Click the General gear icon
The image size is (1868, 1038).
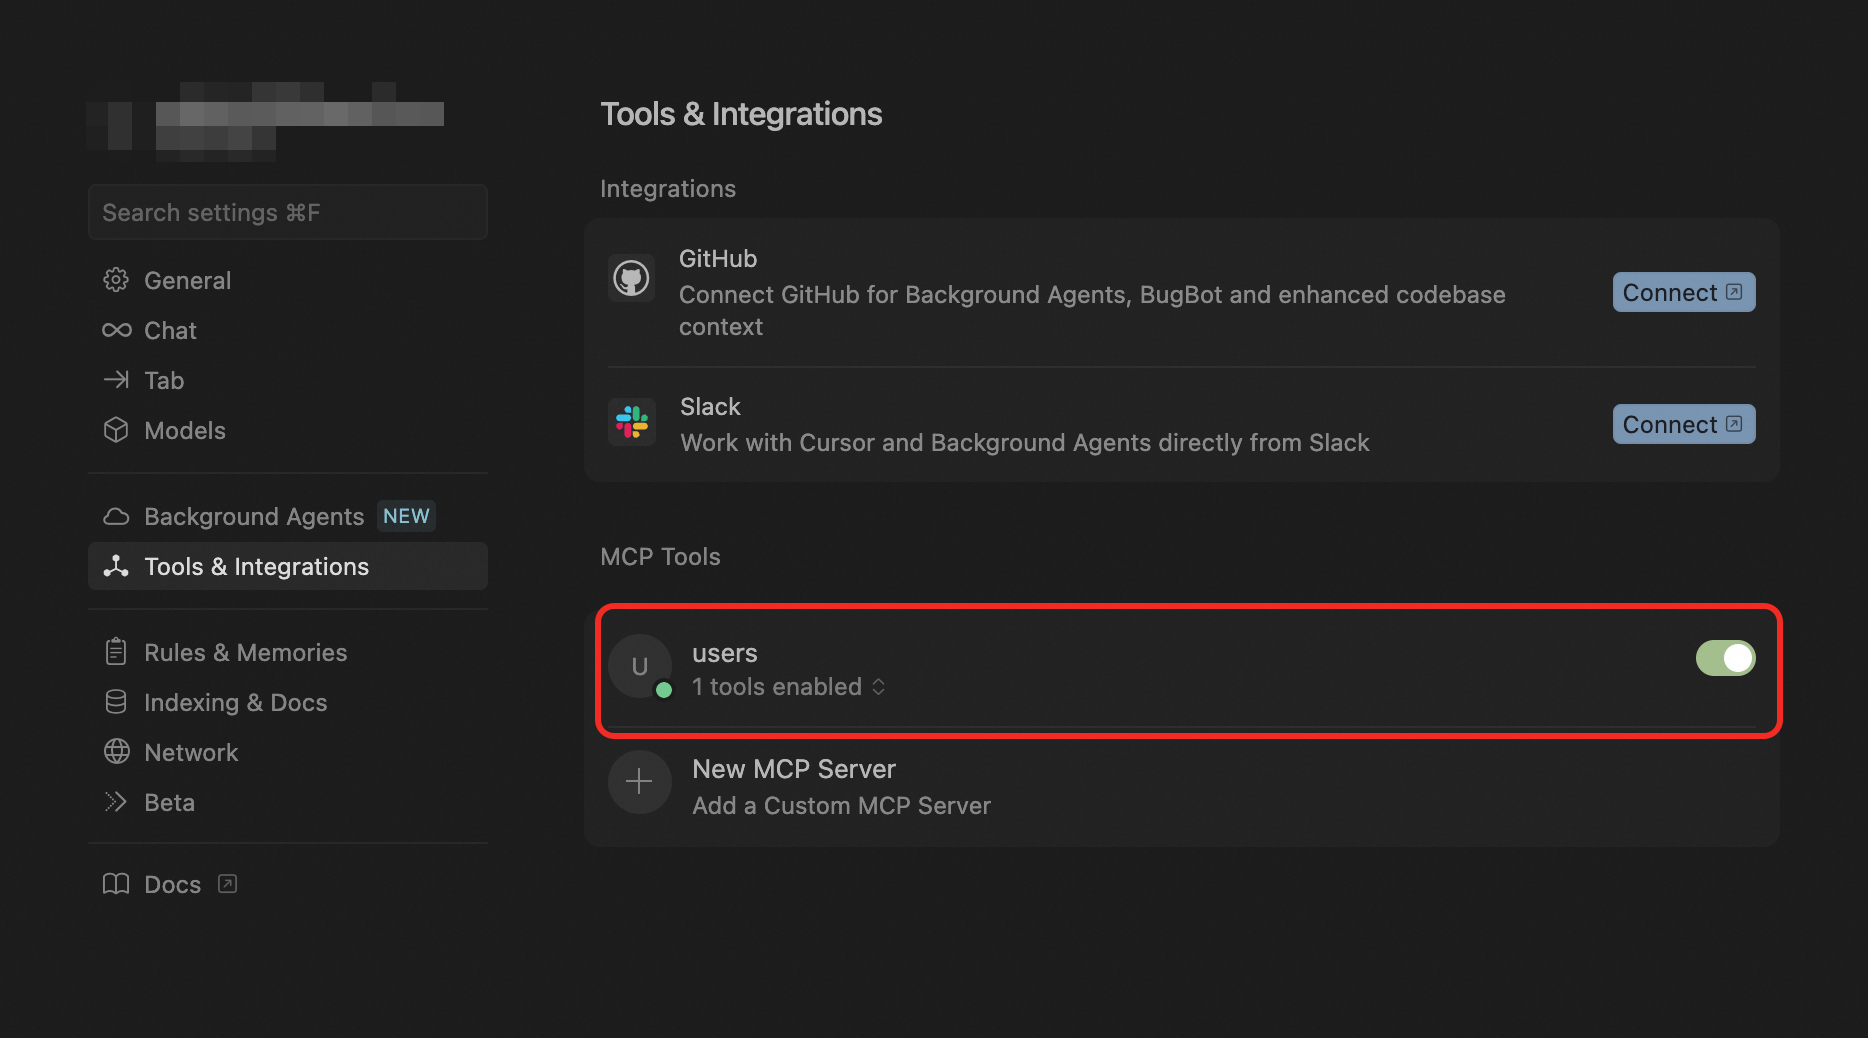pyautogui.click(x=116, y=280)
